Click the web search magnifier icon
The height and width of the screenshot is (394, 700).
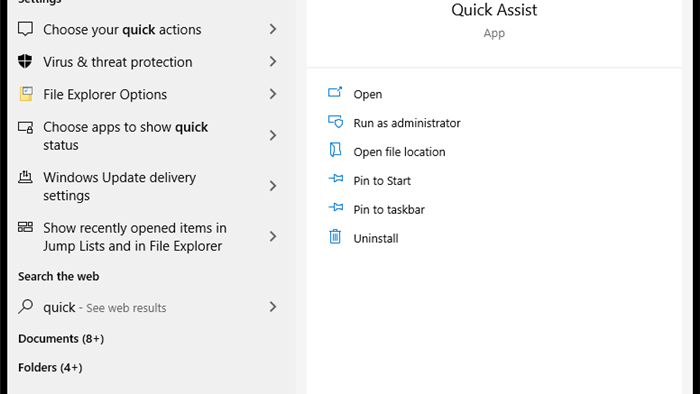tap(25, 307)
